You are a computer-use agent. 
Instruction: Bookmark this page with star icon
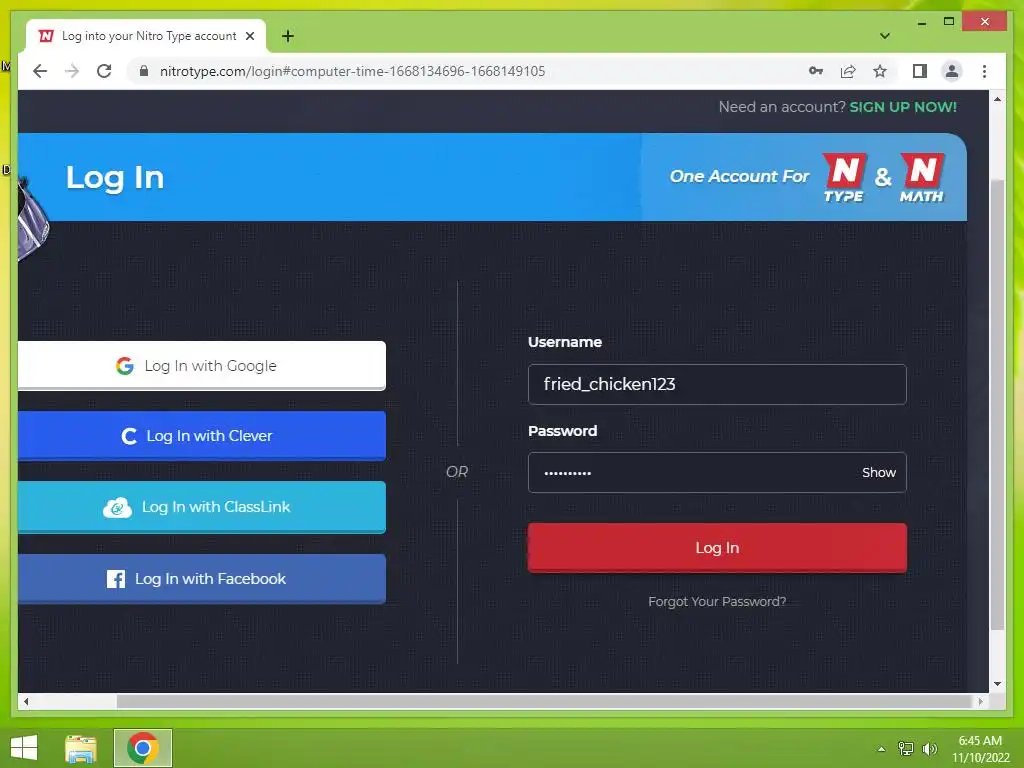pos(880,71)
